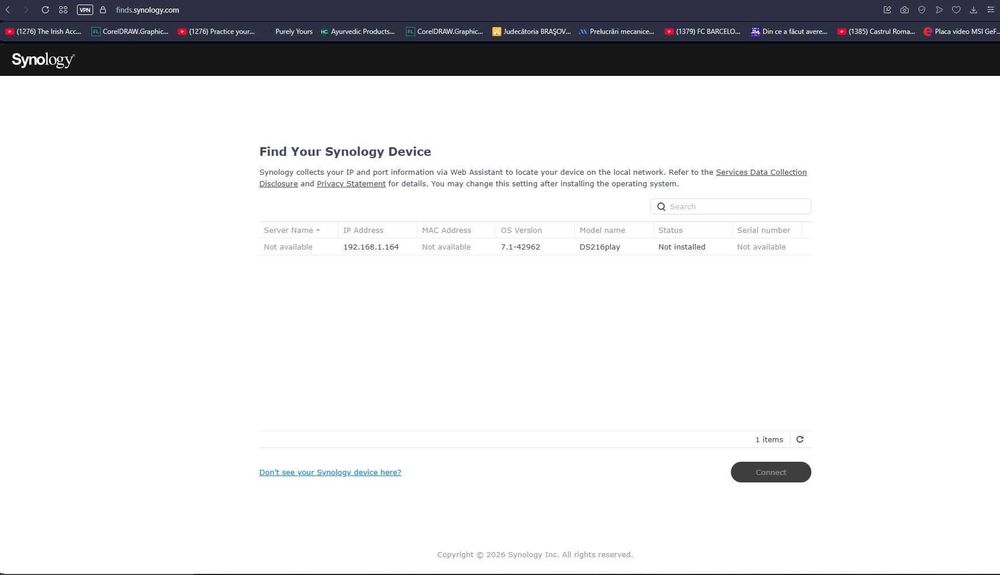Click the finds.synology.com address field

coord(147,10)
